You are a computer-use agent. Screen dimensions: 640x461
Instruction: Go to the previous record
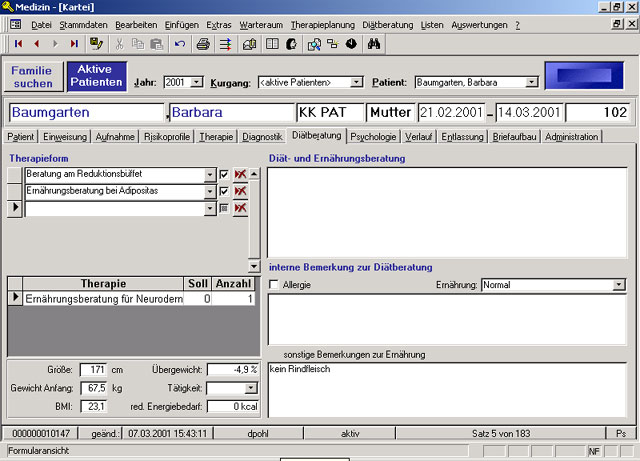coord(37,44)
